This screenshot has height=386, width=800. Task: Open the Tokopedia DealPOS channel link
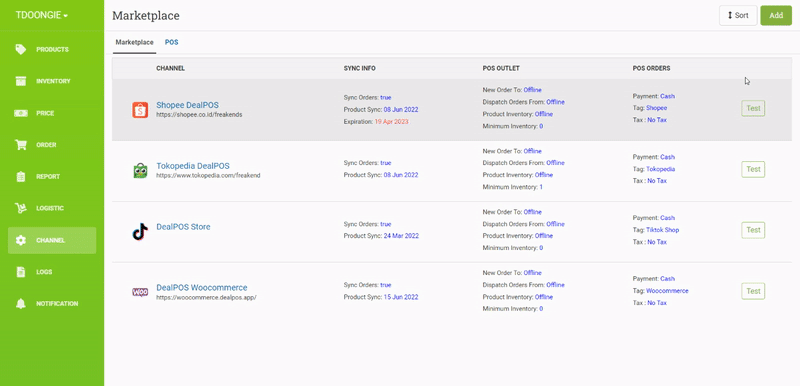[x=193, y=166]
